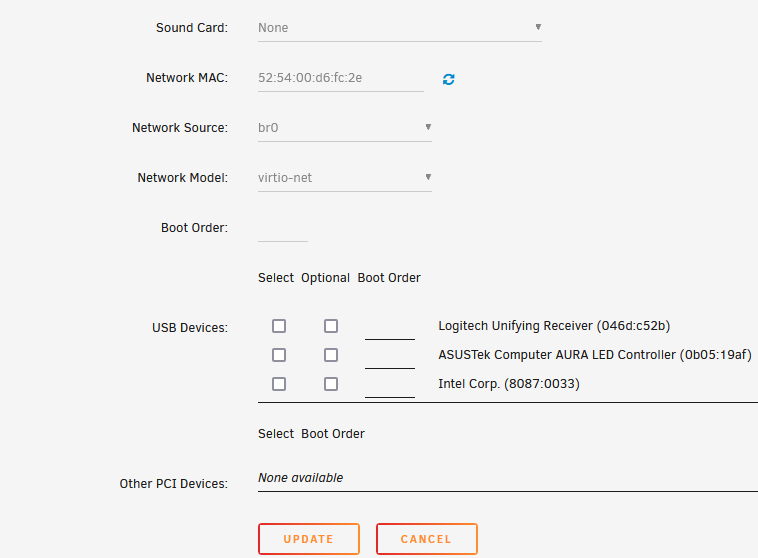Tick Optional checkbox for Intel Corp. device
Image resolution: width=758 pixels, height=558 pixels.
pos(331,384)
